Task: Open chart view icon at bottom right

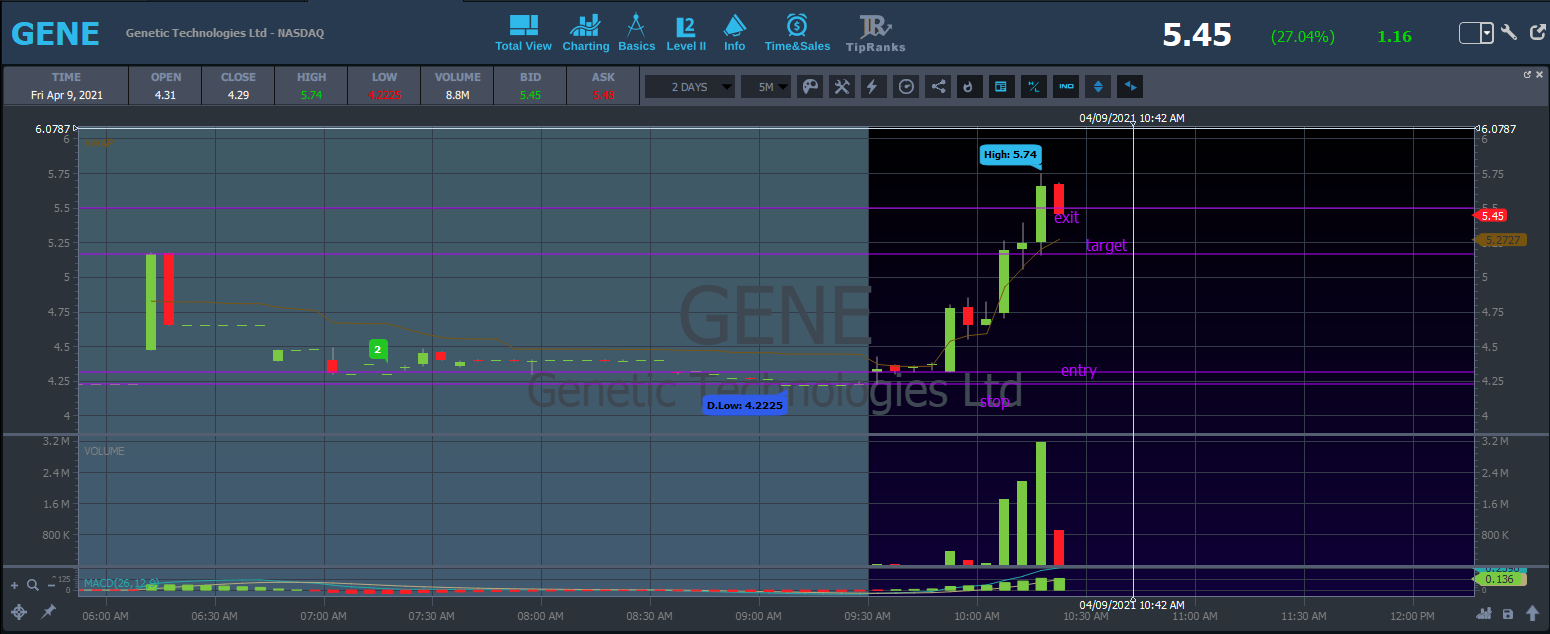Action: (1483, 614)
